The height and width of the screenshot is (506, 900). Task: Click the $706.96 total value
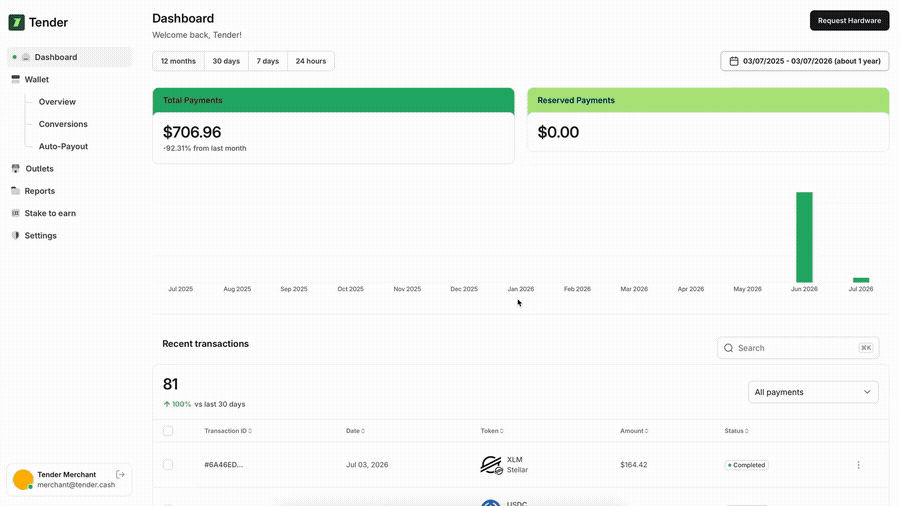(192, 132)
